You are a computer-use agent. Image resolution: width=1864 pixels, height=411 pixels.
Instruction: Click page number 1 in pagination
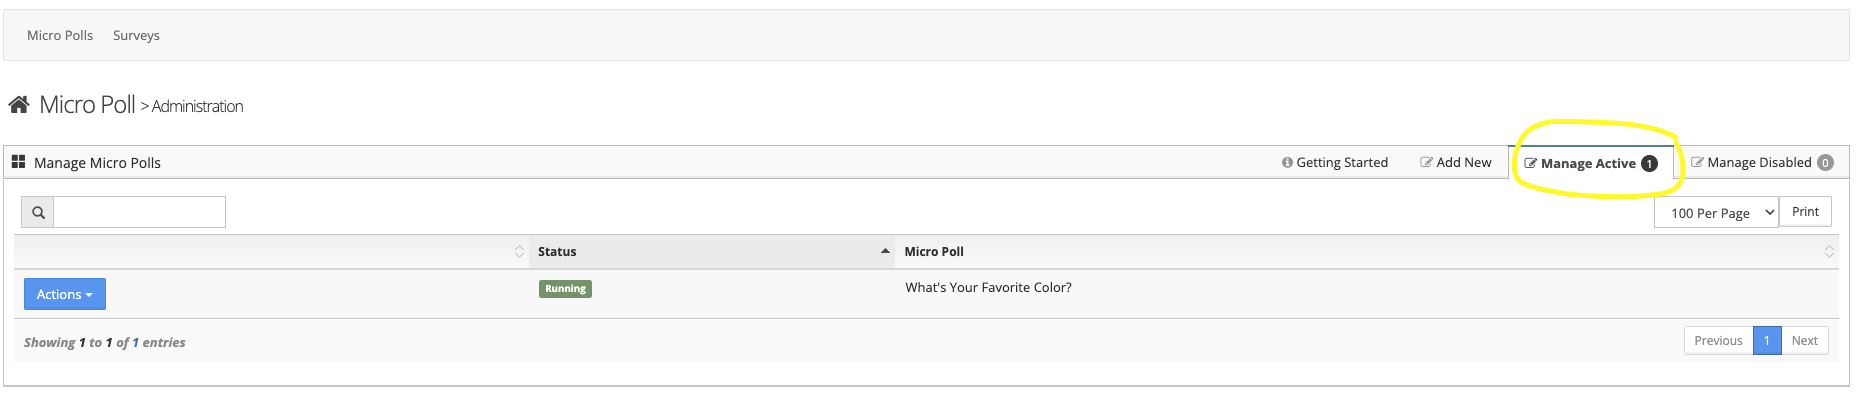pyautogui.click(x=1767, y=341)
